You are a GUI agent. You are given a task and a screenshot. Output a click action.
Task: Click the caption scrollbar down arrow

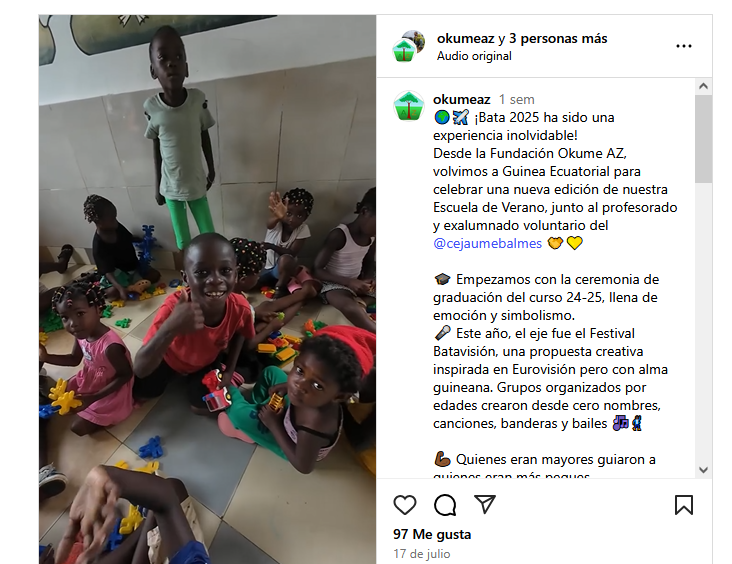point(703,470)
